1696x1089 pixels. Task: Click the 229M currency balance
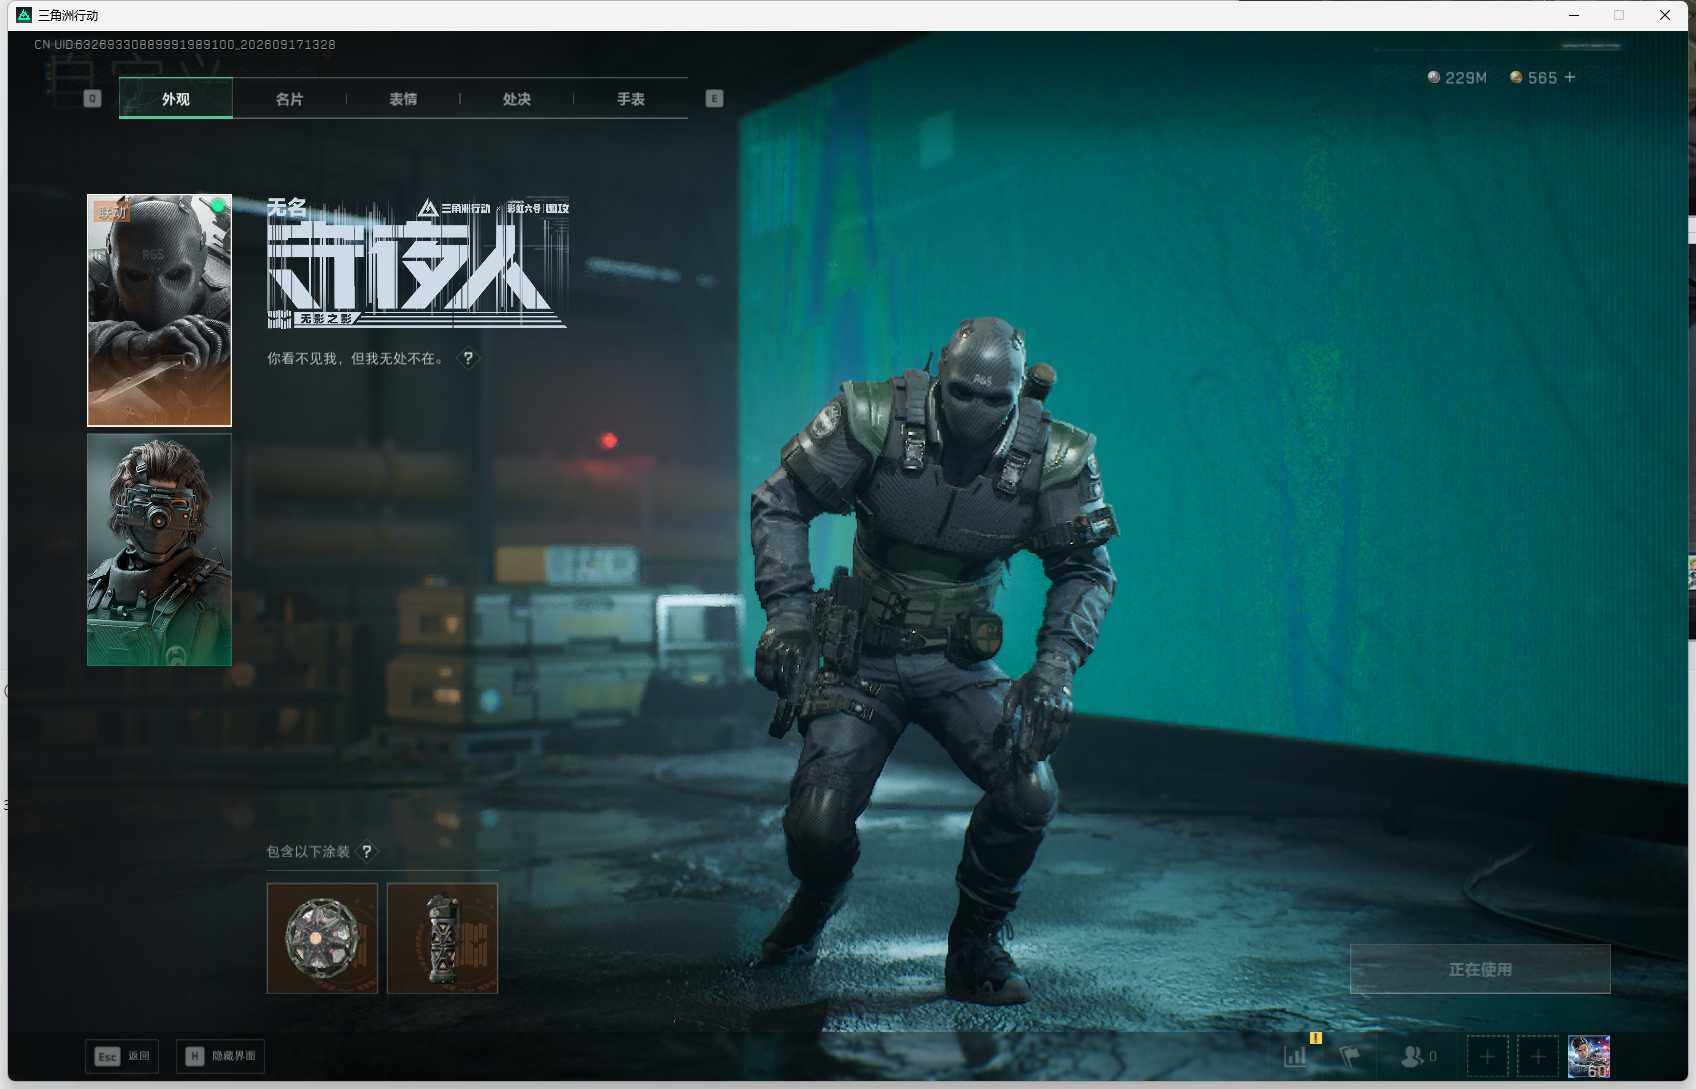click(1466, 78)
